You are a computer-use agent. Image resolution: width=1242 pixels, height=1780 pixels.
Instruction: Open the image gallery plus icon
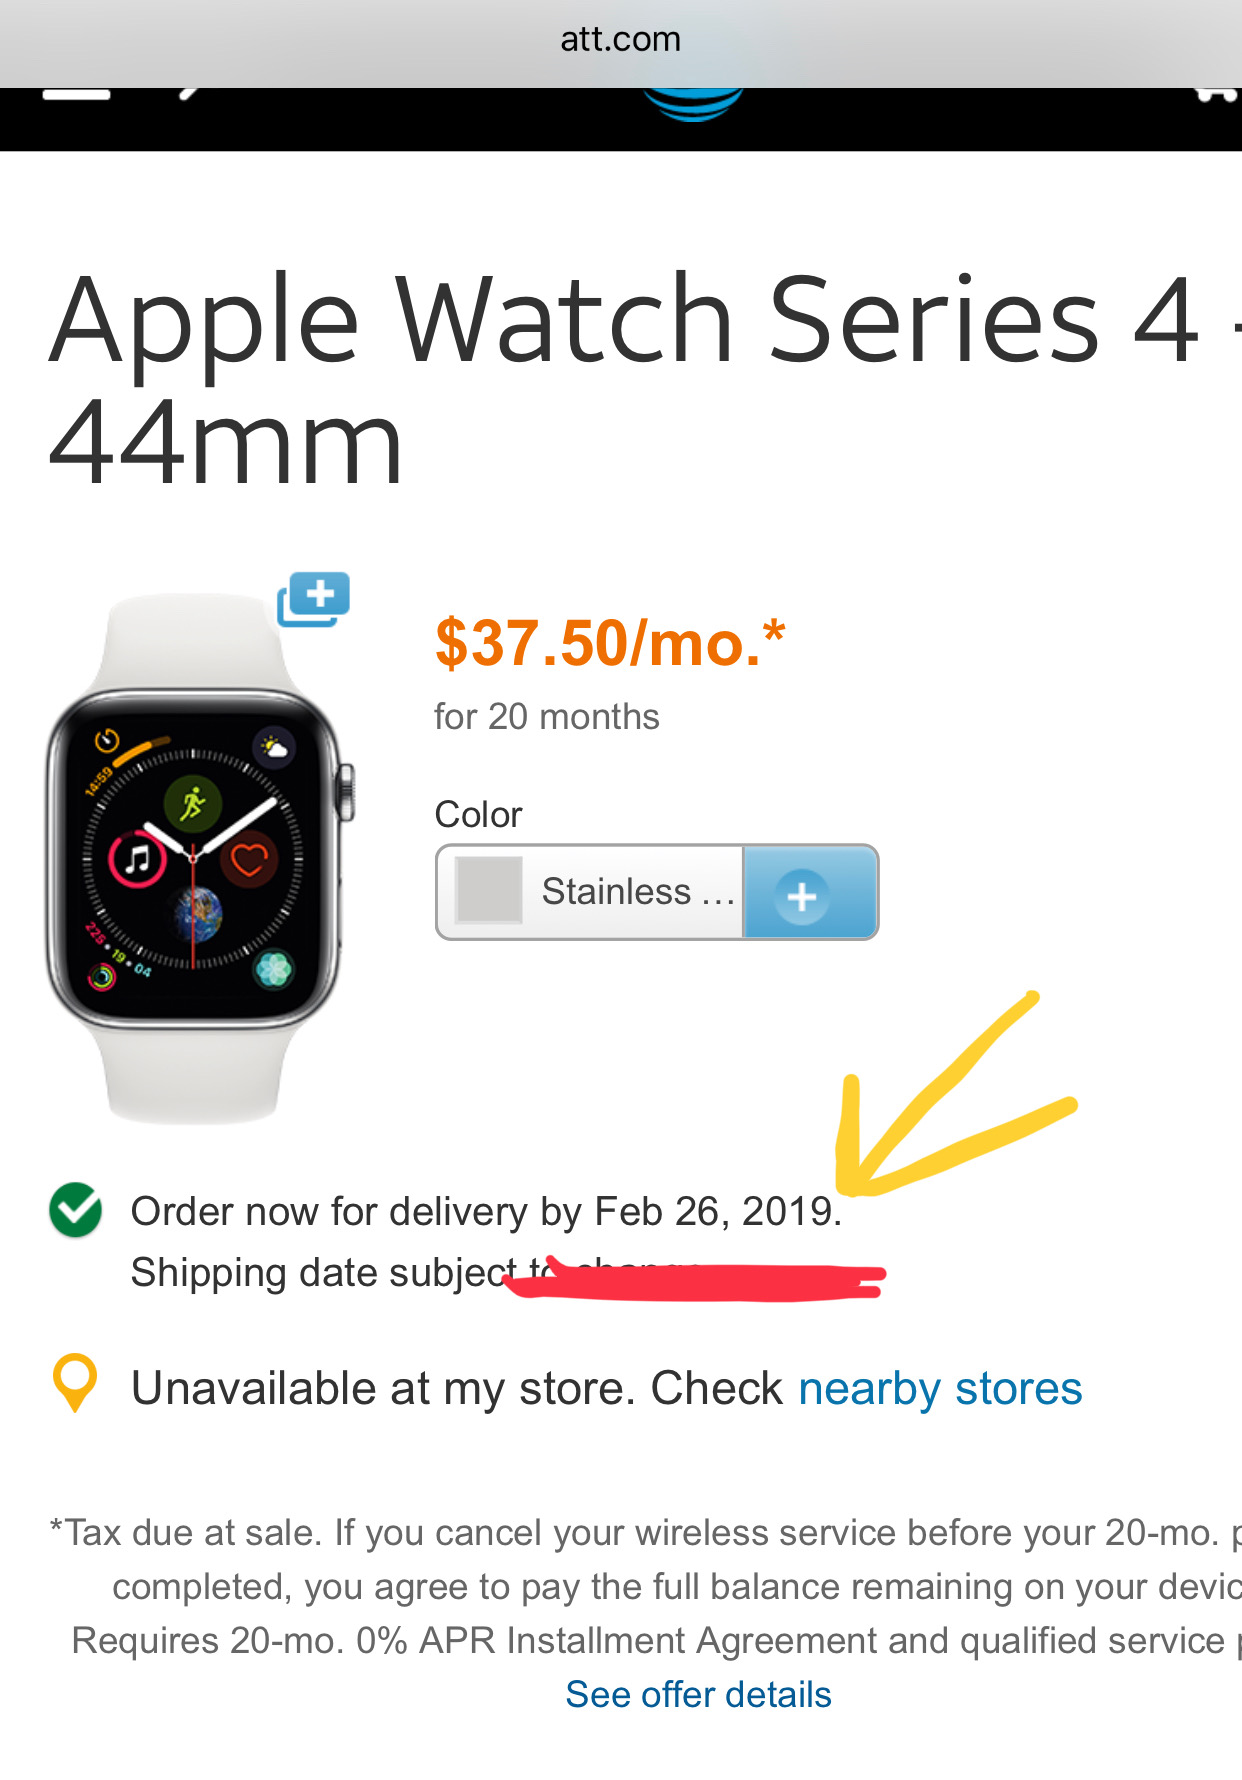coord(313,599)
